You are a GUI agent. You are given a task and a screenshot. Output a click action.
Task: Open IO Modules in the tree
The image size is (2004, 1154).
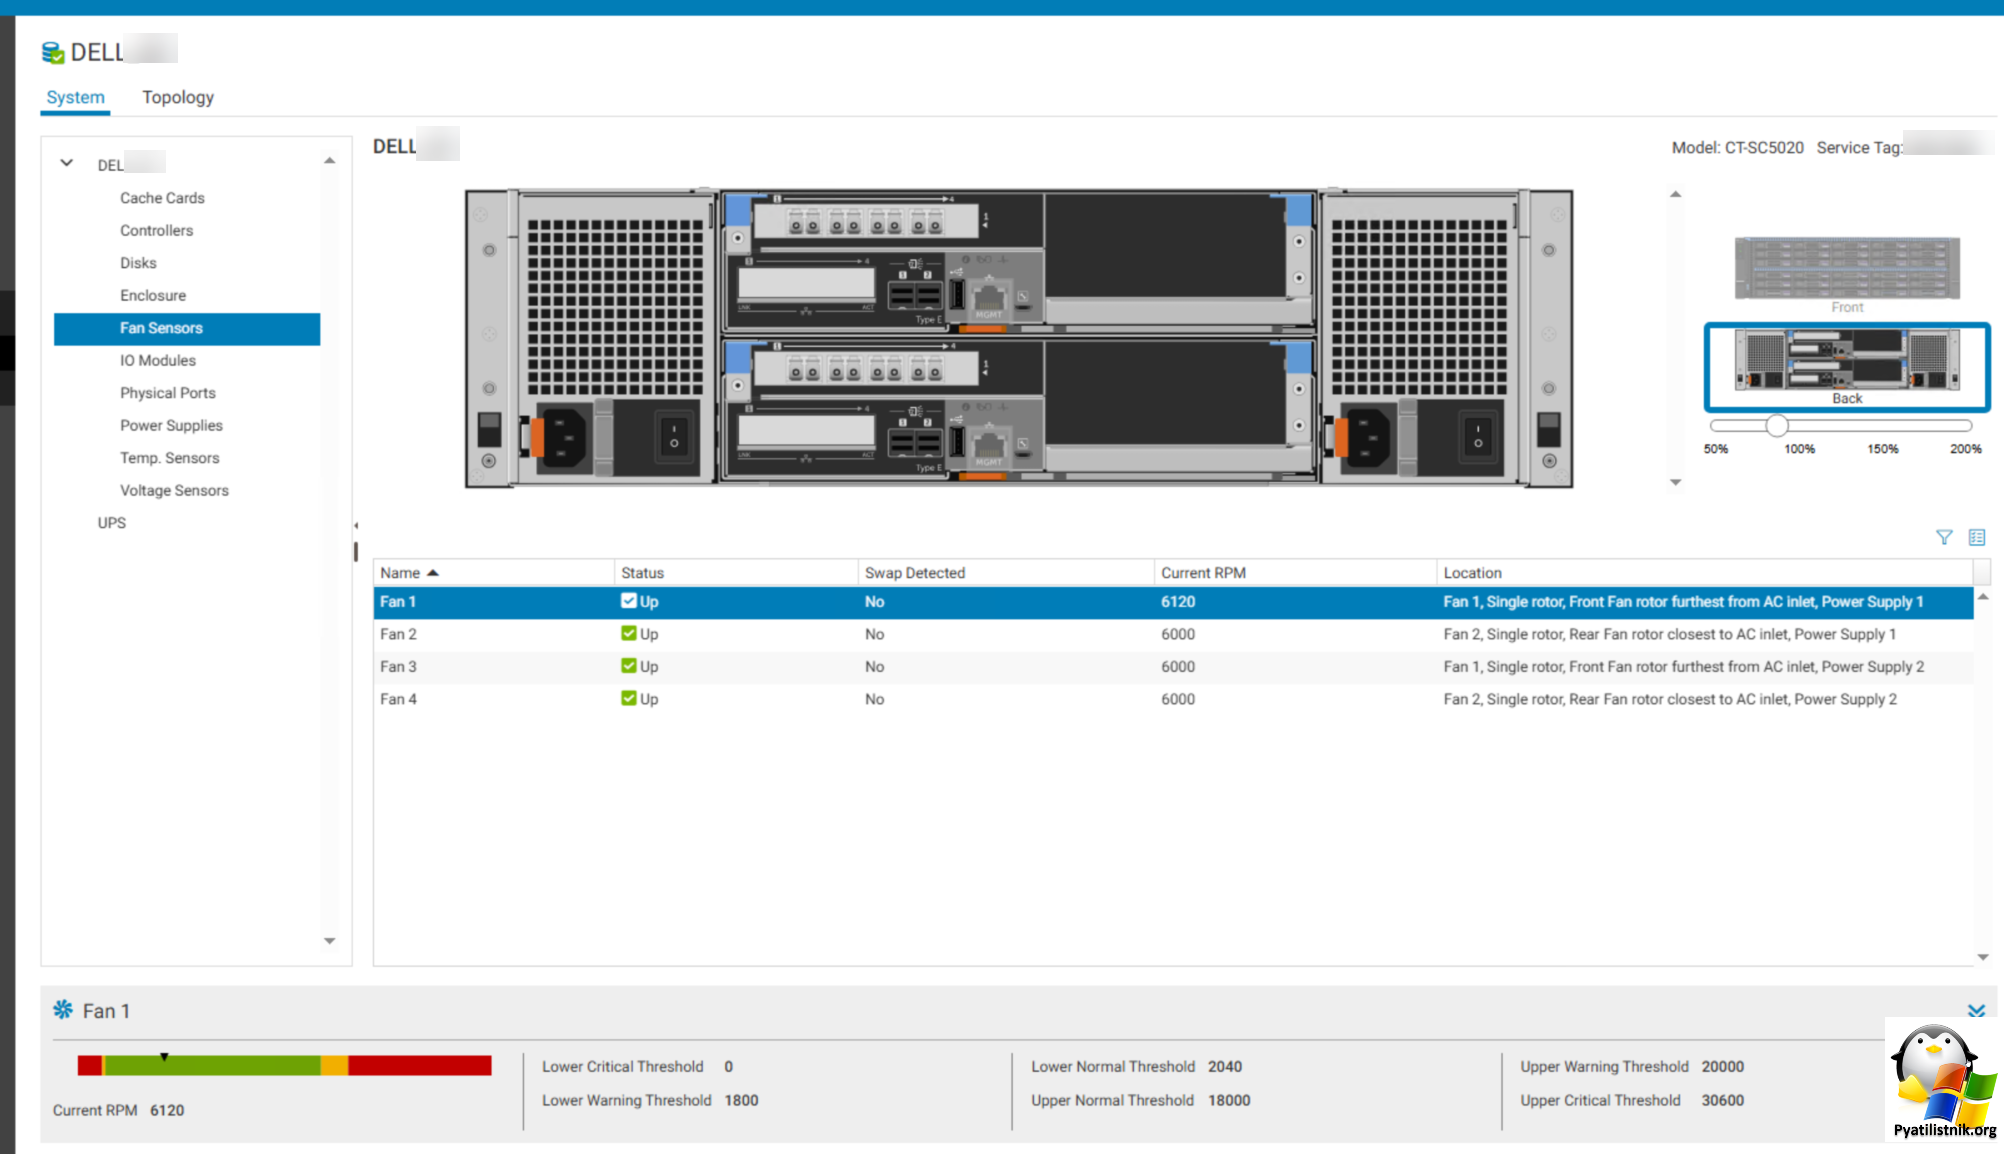158,360
